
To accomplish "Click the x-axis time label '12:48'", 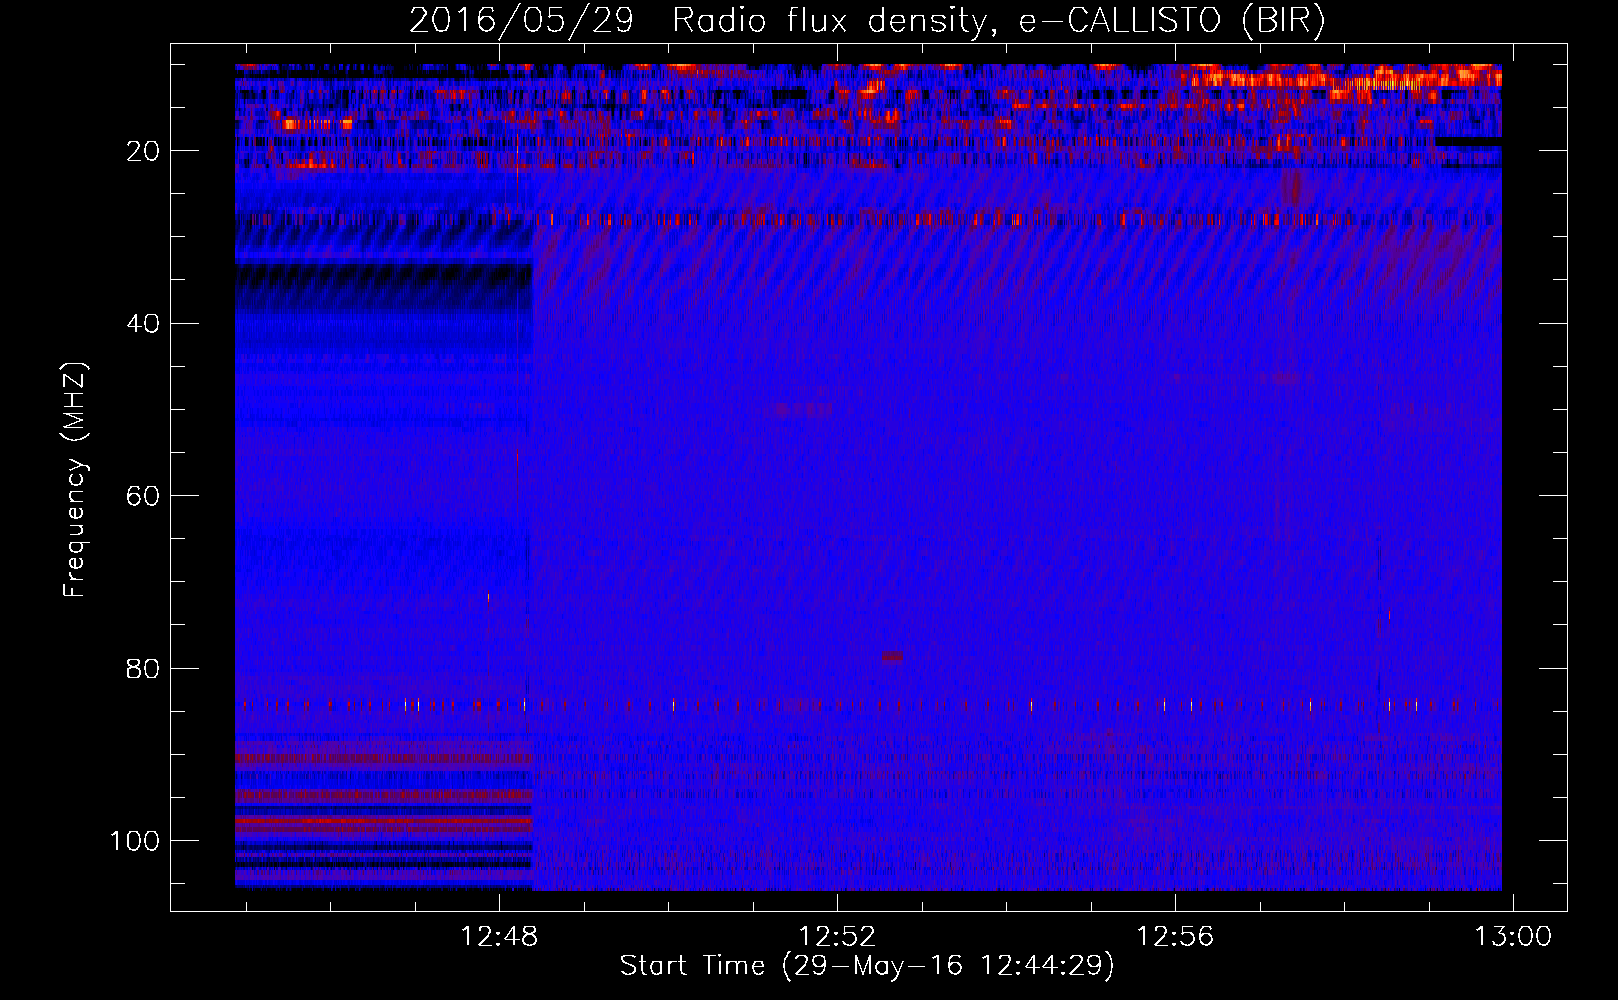I will click(499, 937).
